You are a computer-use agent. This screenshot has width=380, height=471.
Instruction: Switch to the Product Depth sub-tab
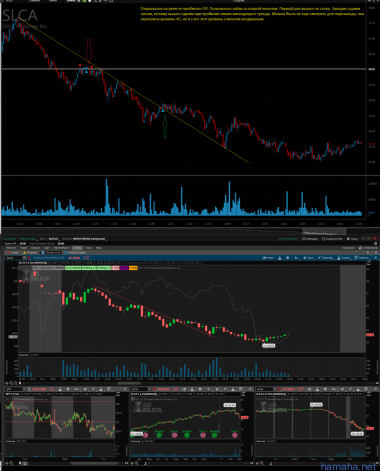click(x=75, y=252)
